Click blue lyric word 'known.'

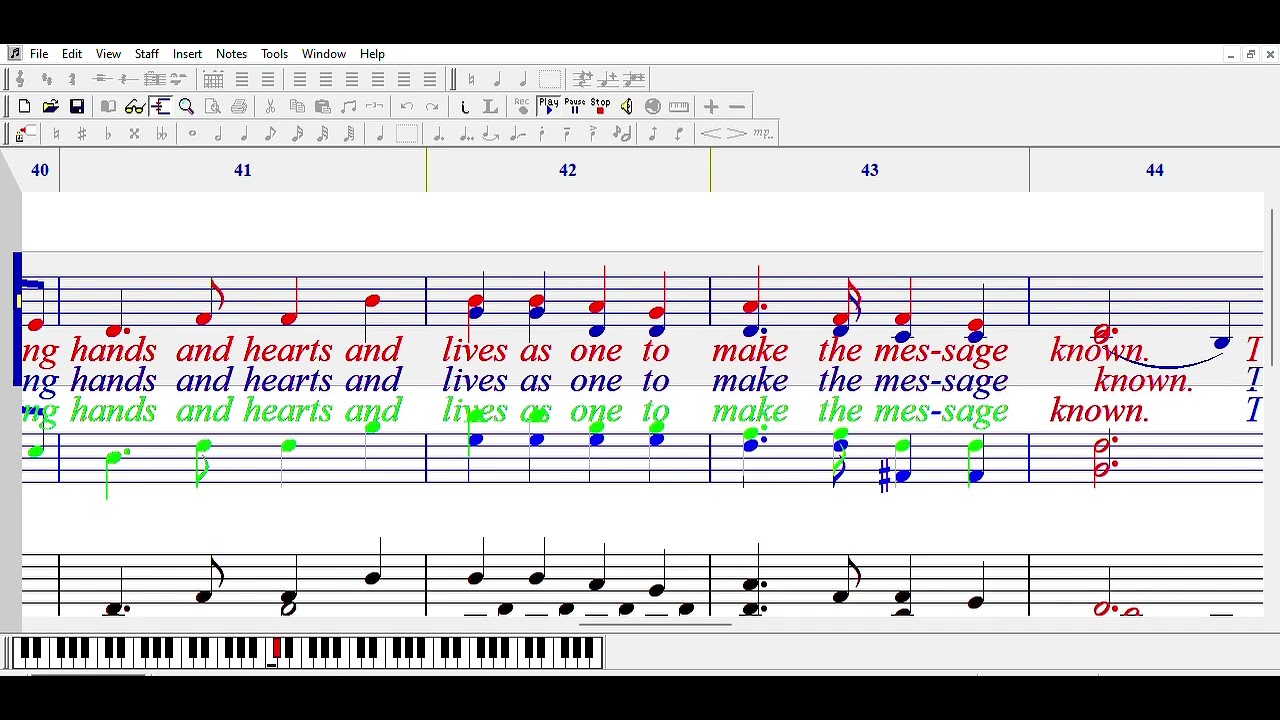(1143, 381)
